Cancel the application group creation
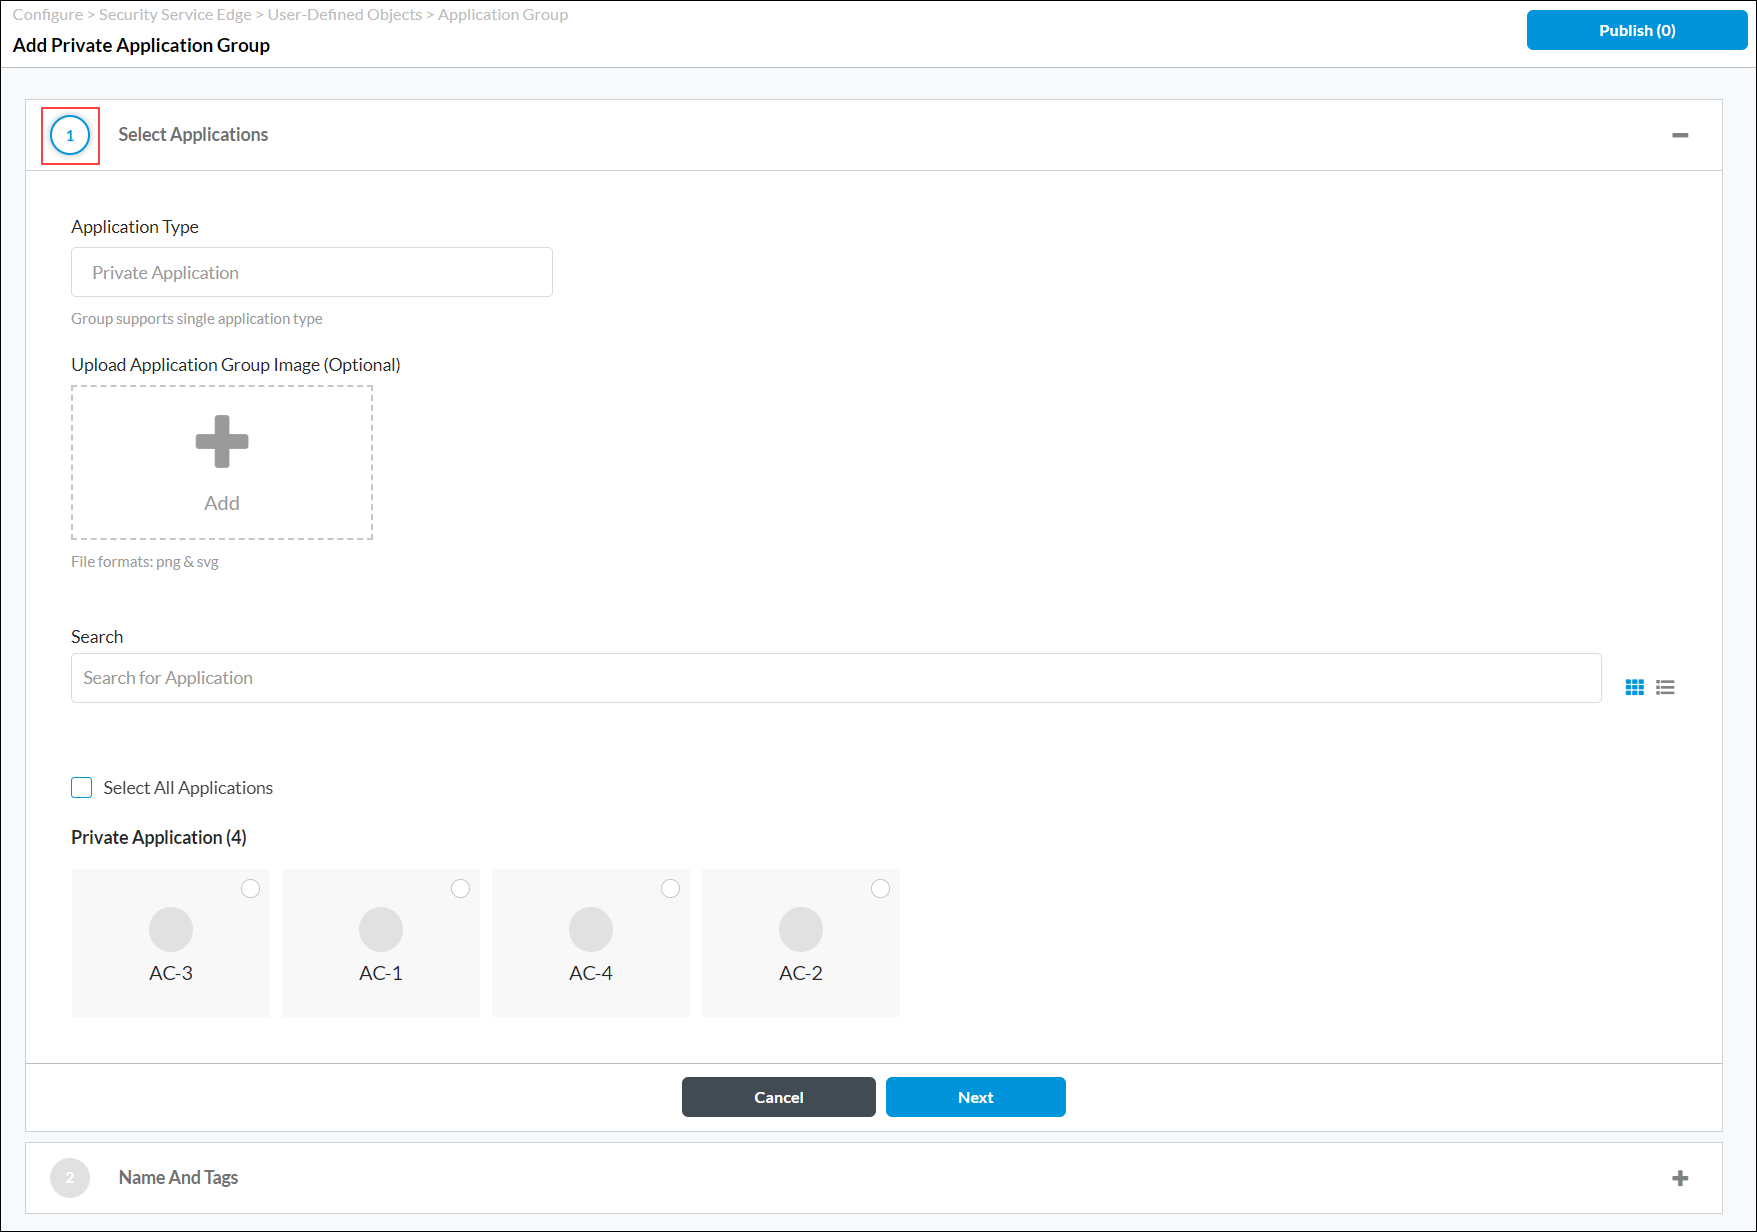 778,1097
